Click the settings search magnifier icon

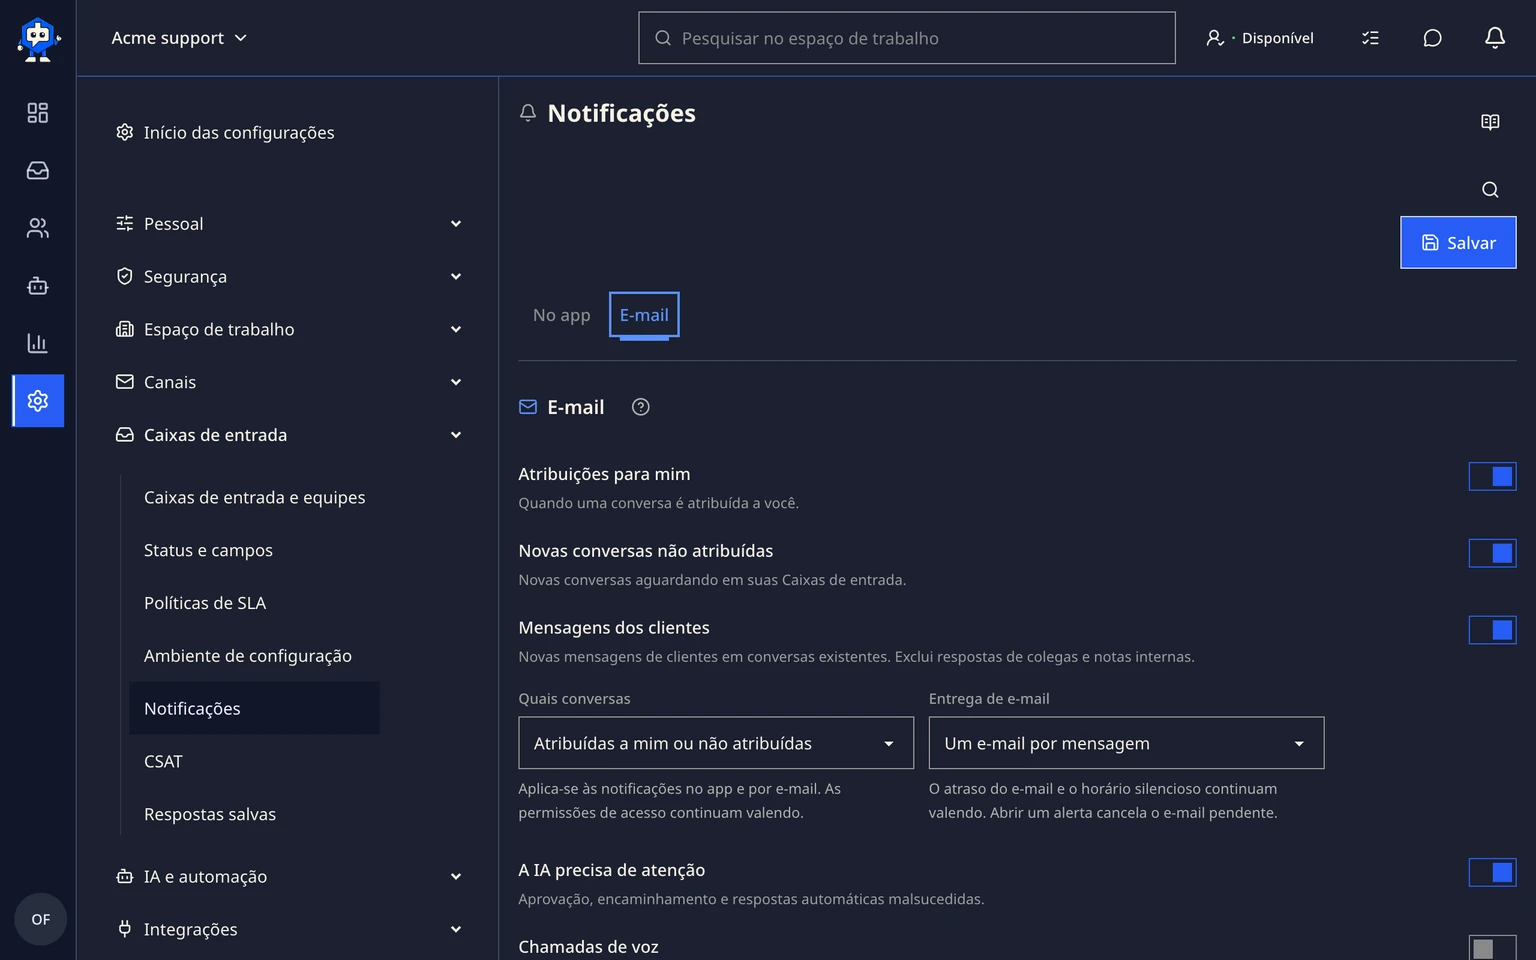(x=1490, y=190)
